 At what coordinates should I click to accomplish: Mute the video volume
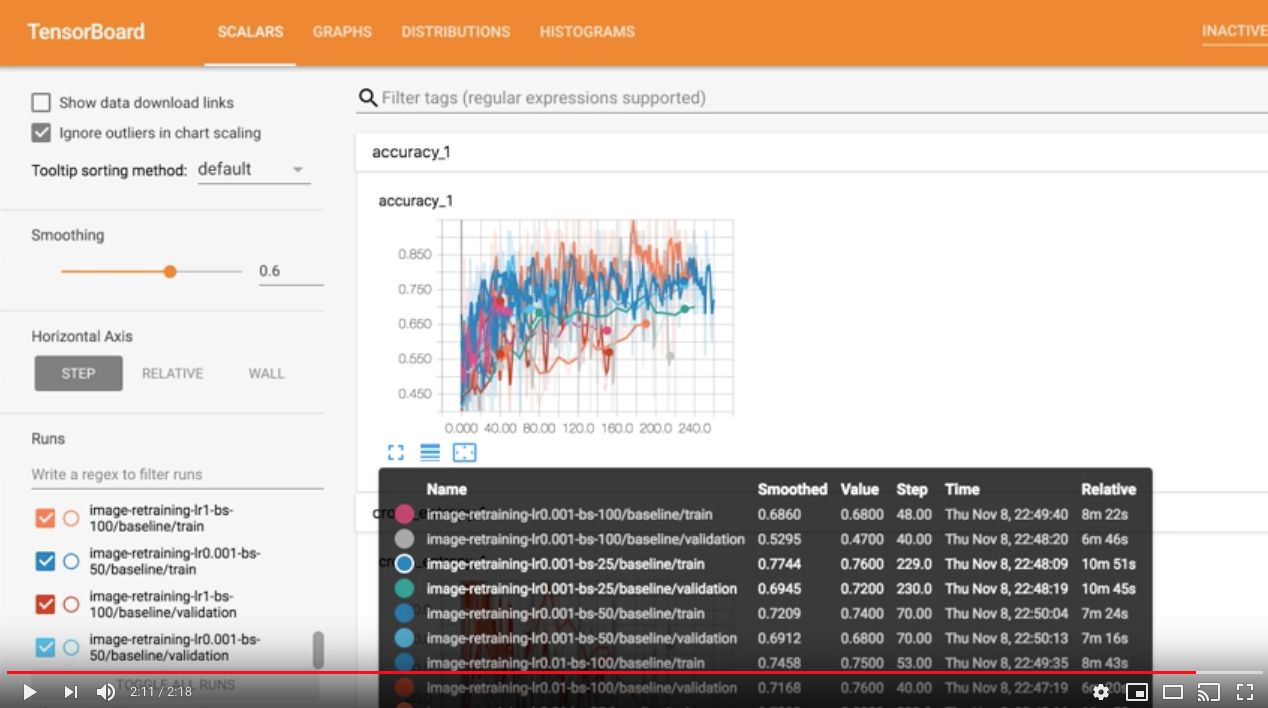[105, 691]
